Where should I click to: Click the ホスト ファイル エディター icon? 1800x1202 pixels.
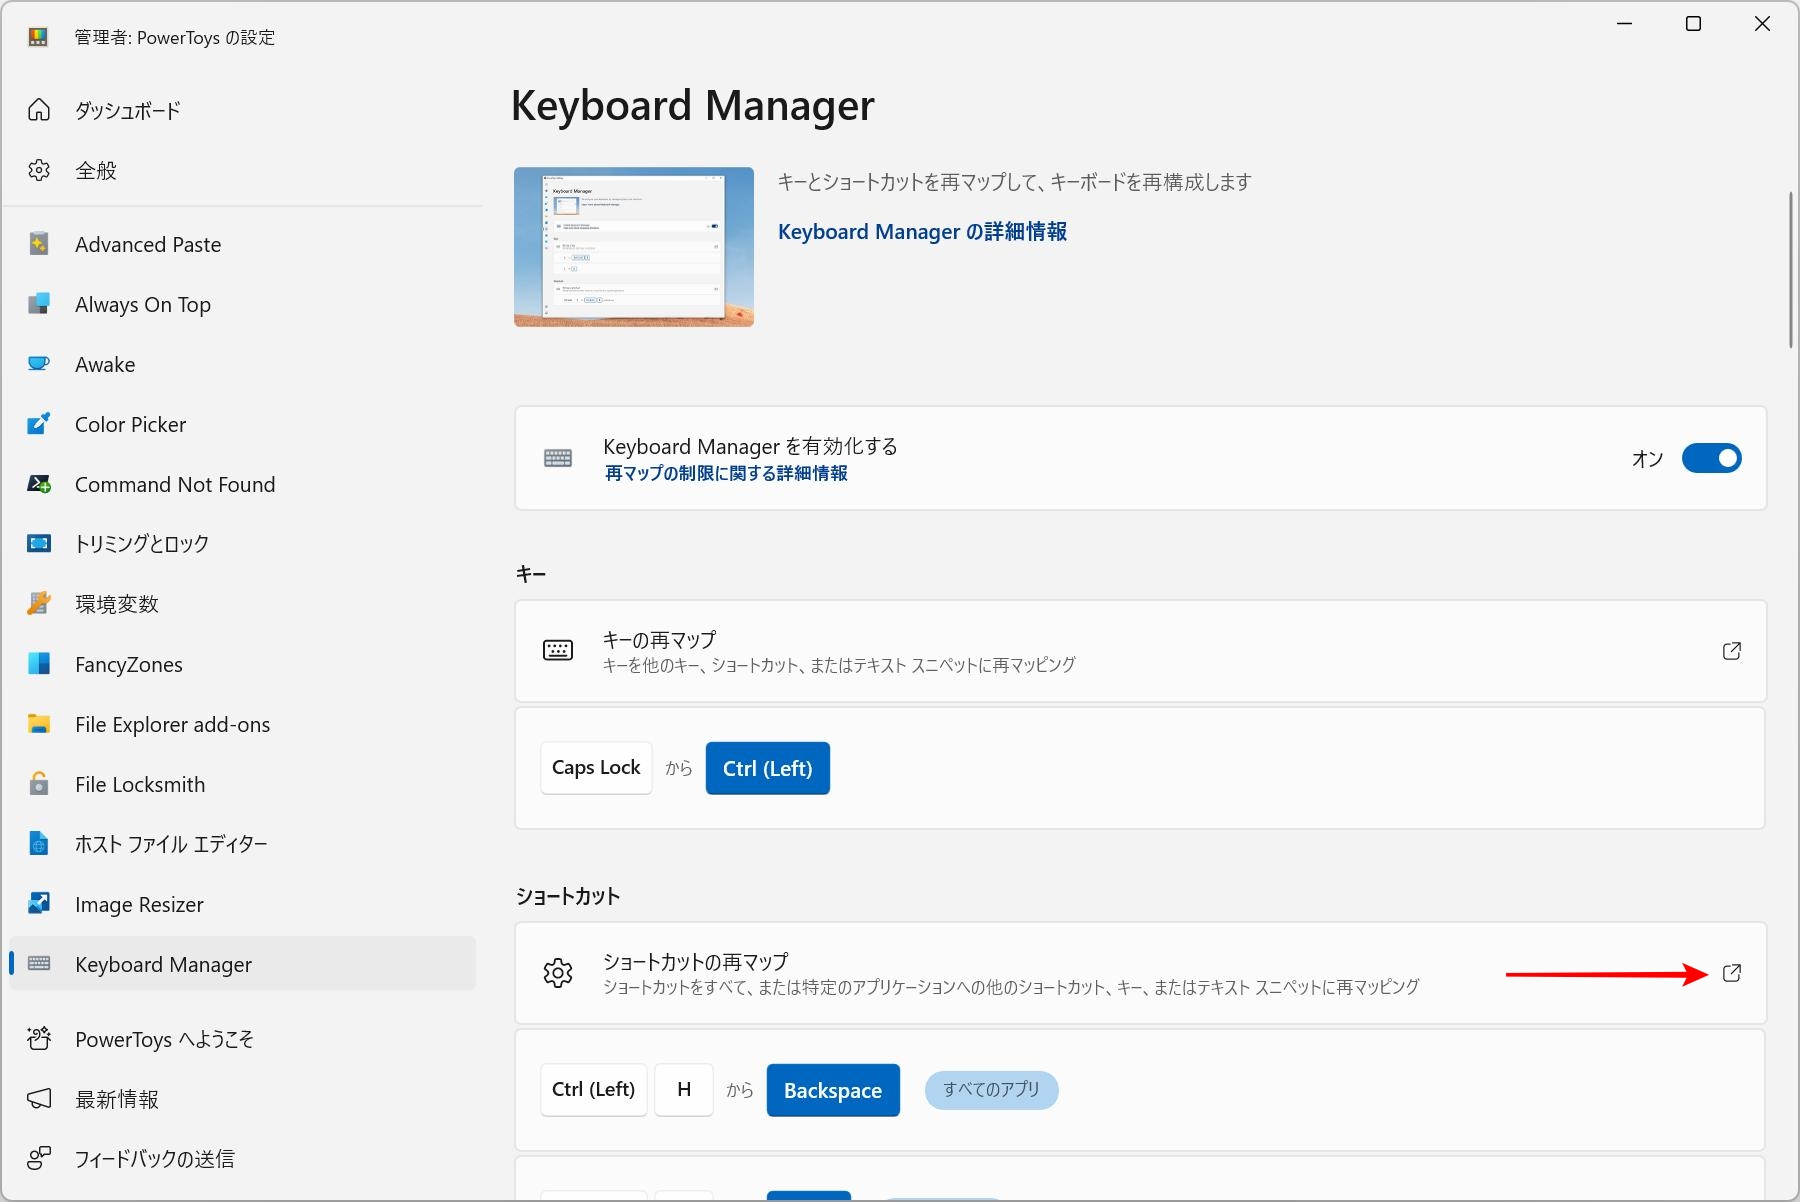coord(39,844)
